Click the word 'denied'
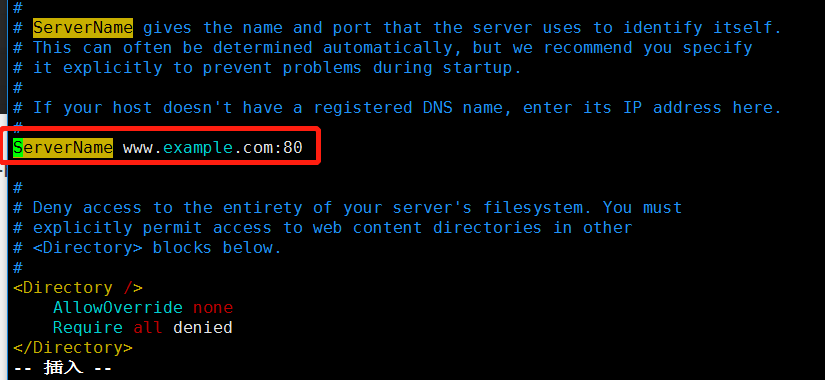Screen dimensions: 825x380 203,328
